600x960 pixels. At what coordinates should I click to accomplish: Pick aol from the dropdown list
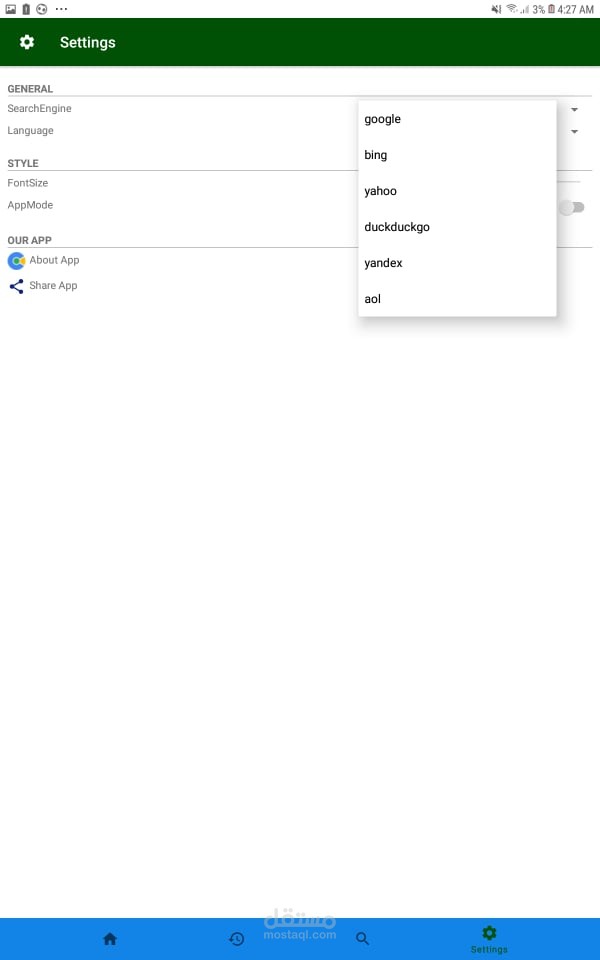coord(457,299)
